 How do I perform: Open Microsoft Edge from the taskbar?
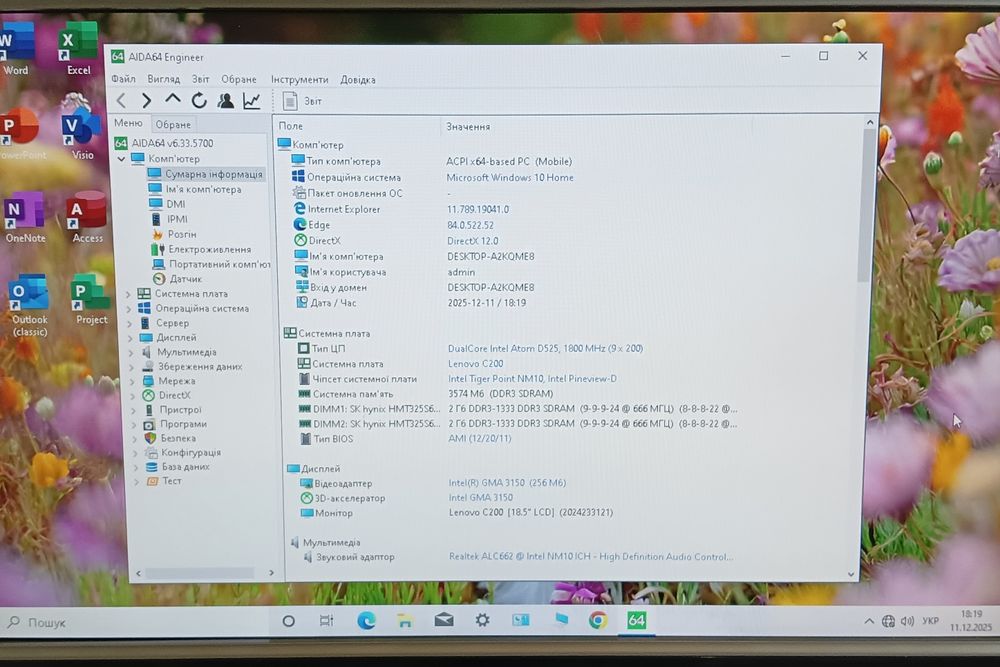(366, 620)
